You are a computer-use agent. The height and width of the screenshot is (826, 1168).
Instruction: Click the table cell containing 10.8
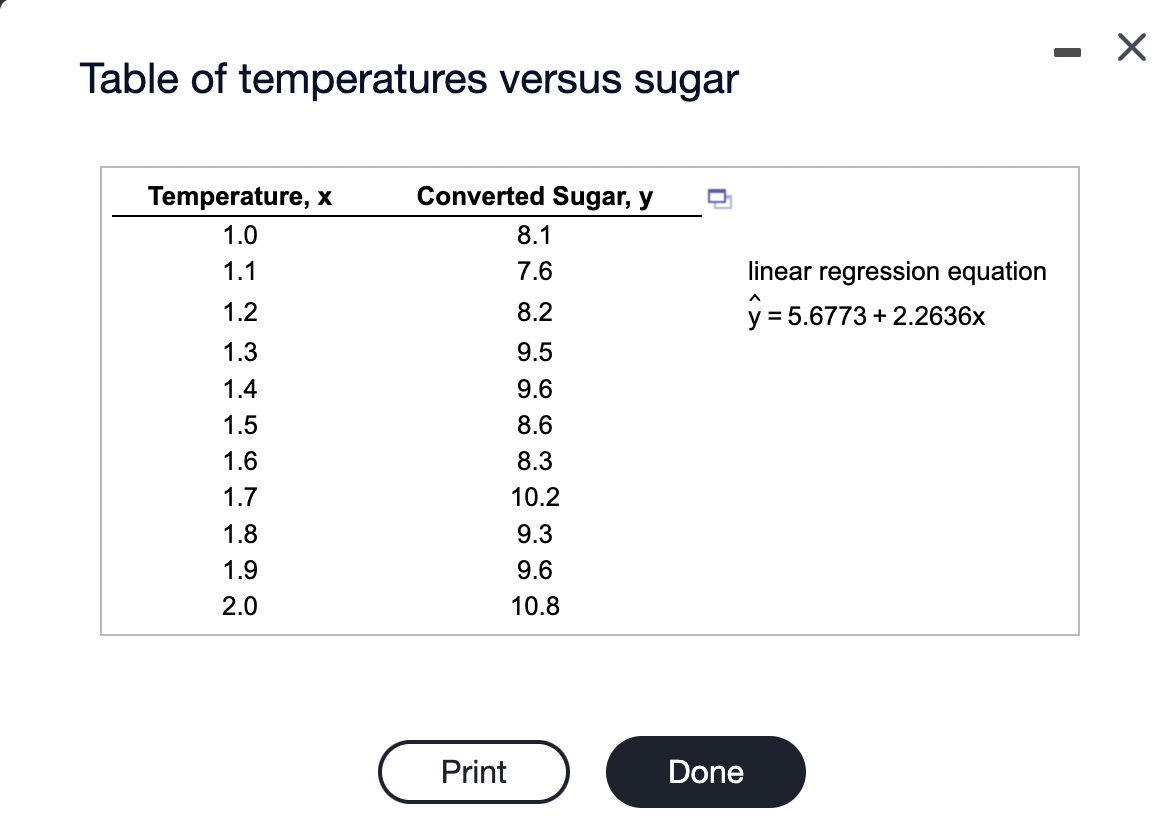coord(535,606)
